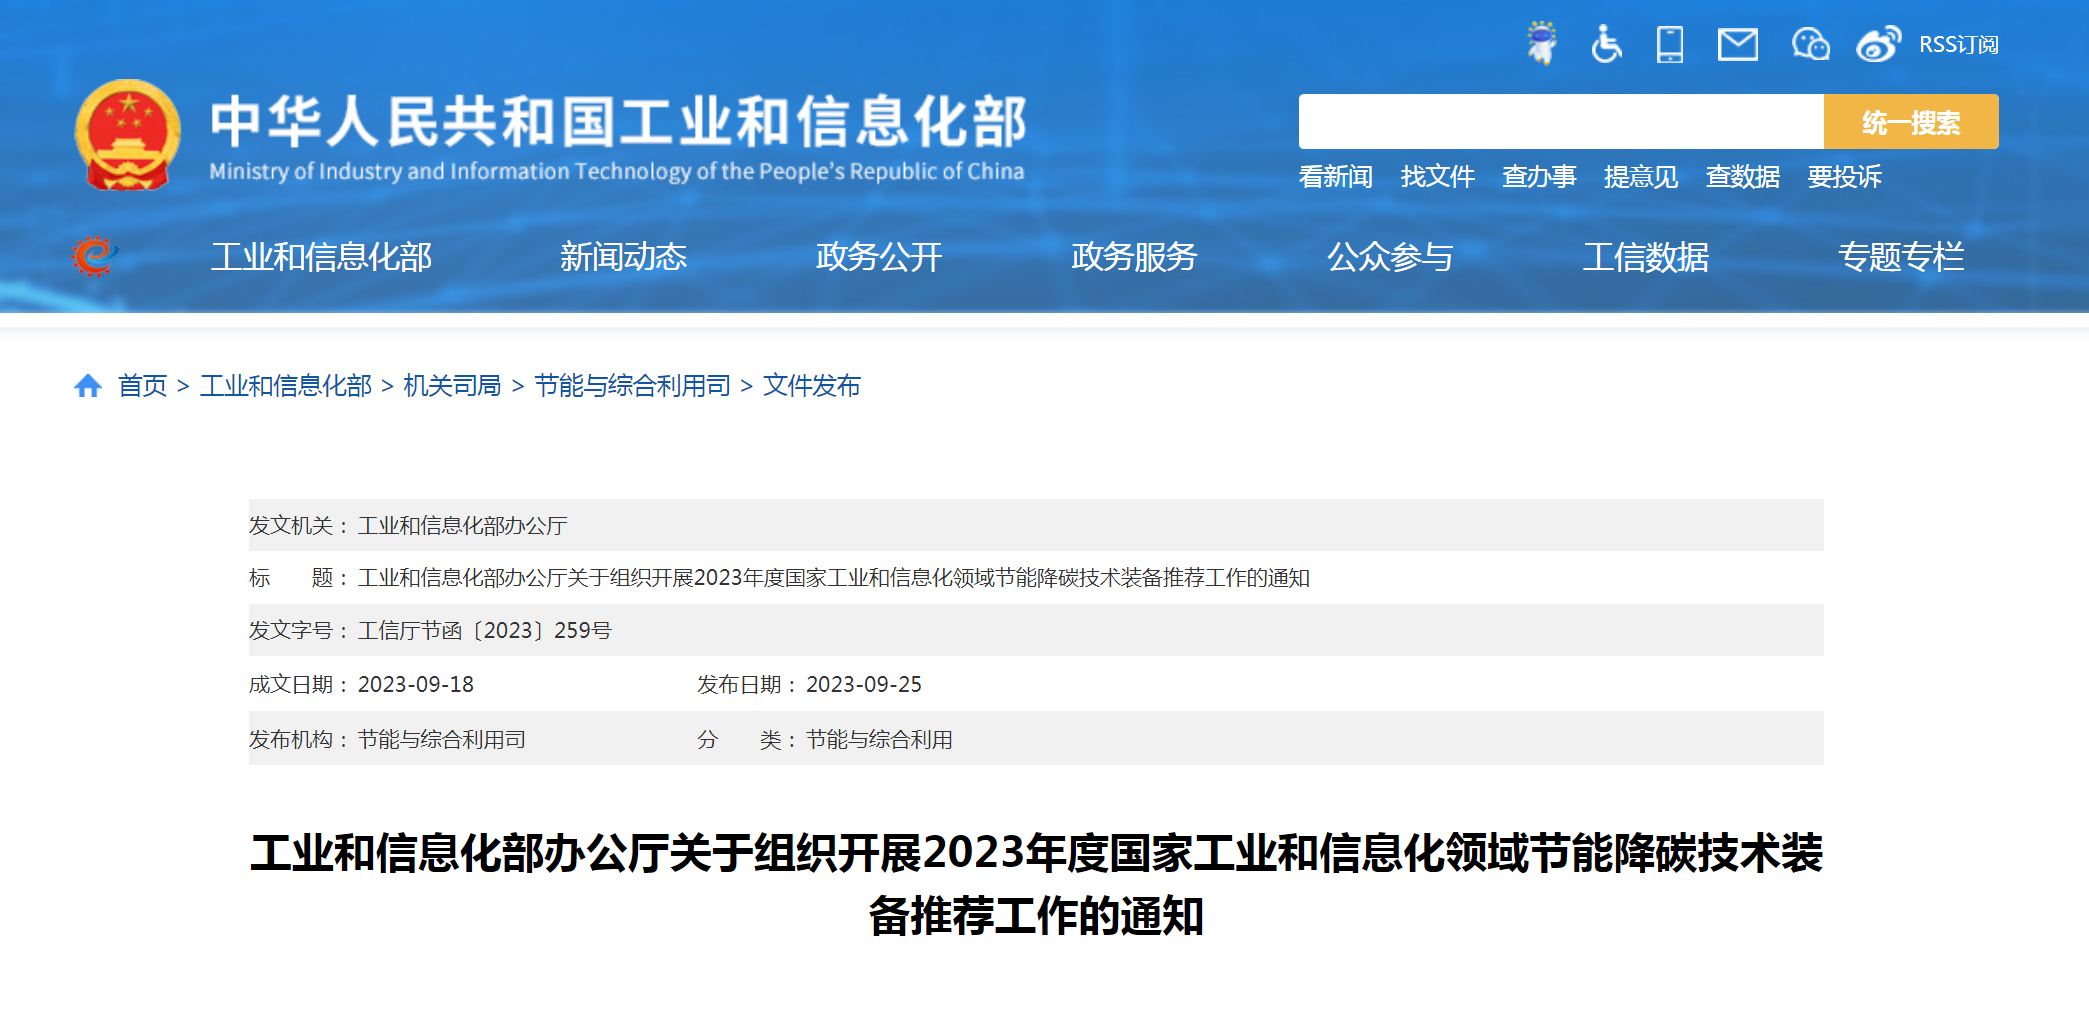Open 节能与综合利用司 in the breadcrumb
The width and height of the screenshot is (2089, 1027).
(x=633, y=386)
